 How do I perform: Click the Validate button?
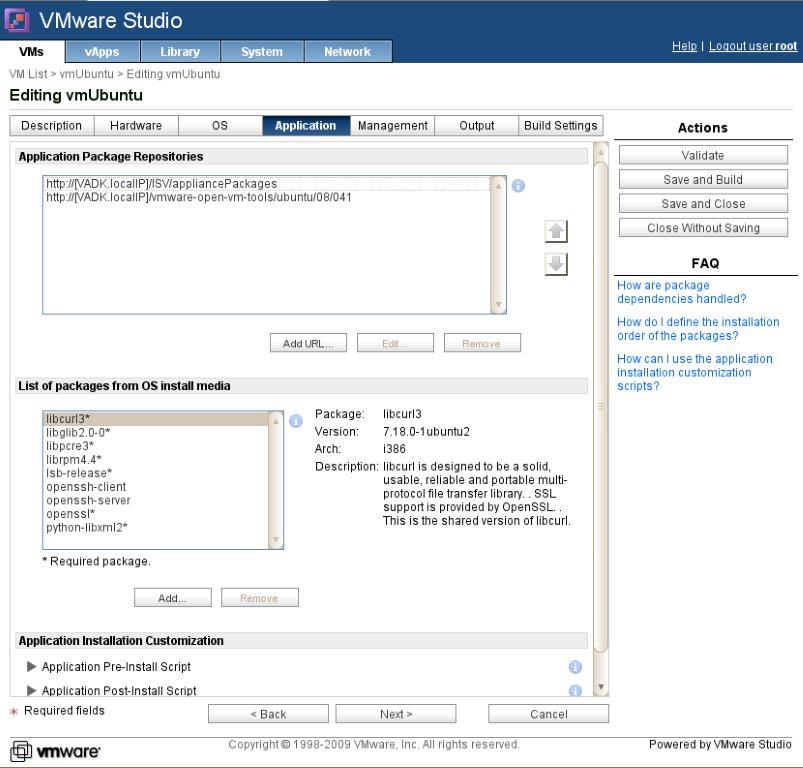pyautogui.click(x=703, y=155)
